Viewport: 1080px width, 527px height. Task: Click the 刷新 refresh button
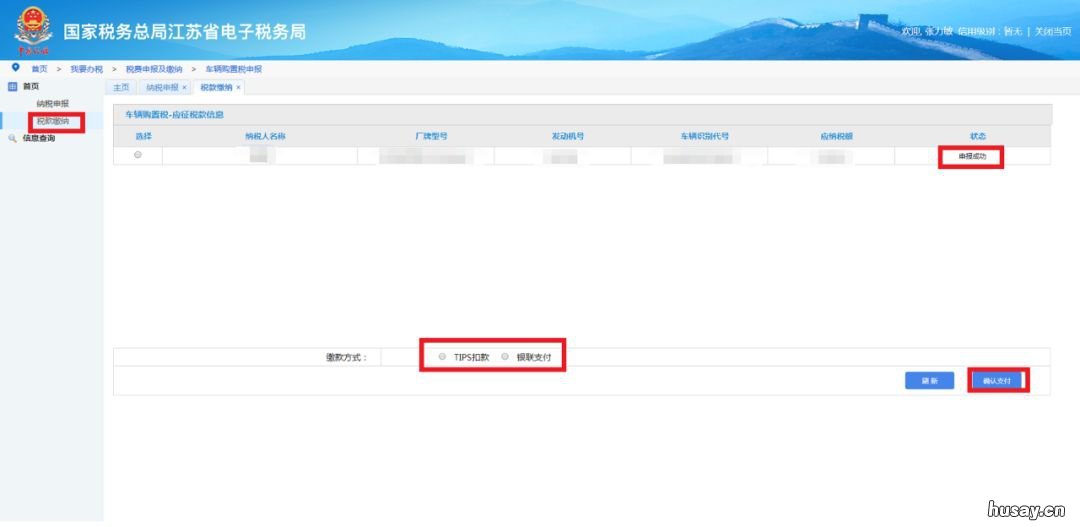click(929, 380)
